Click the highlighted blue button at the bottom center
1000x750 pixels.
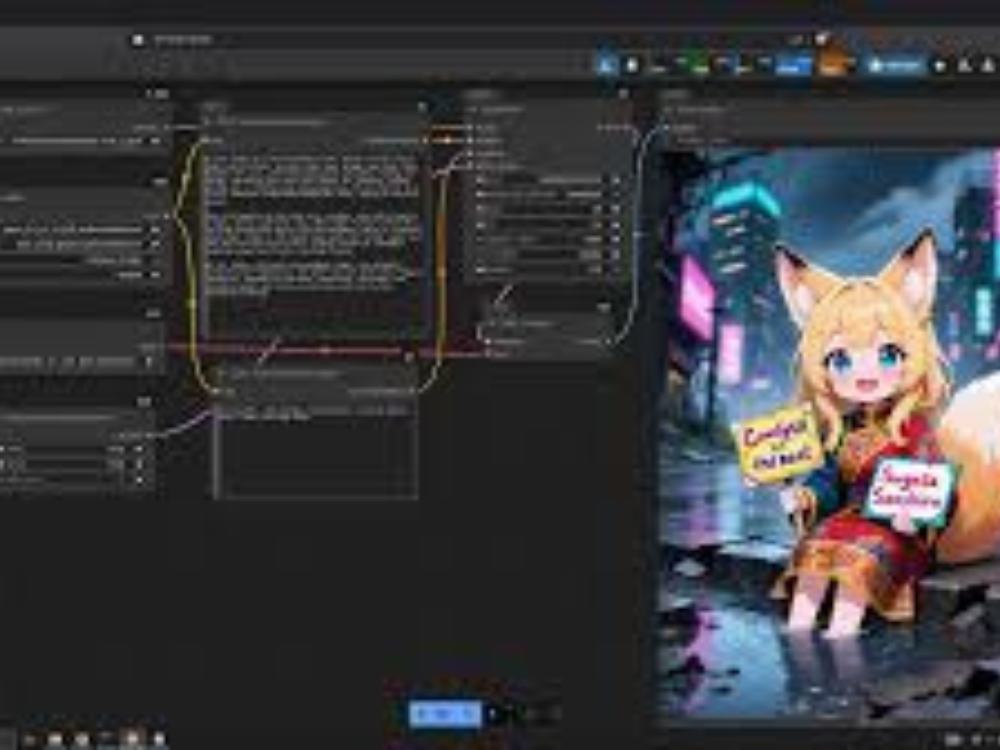445,714
